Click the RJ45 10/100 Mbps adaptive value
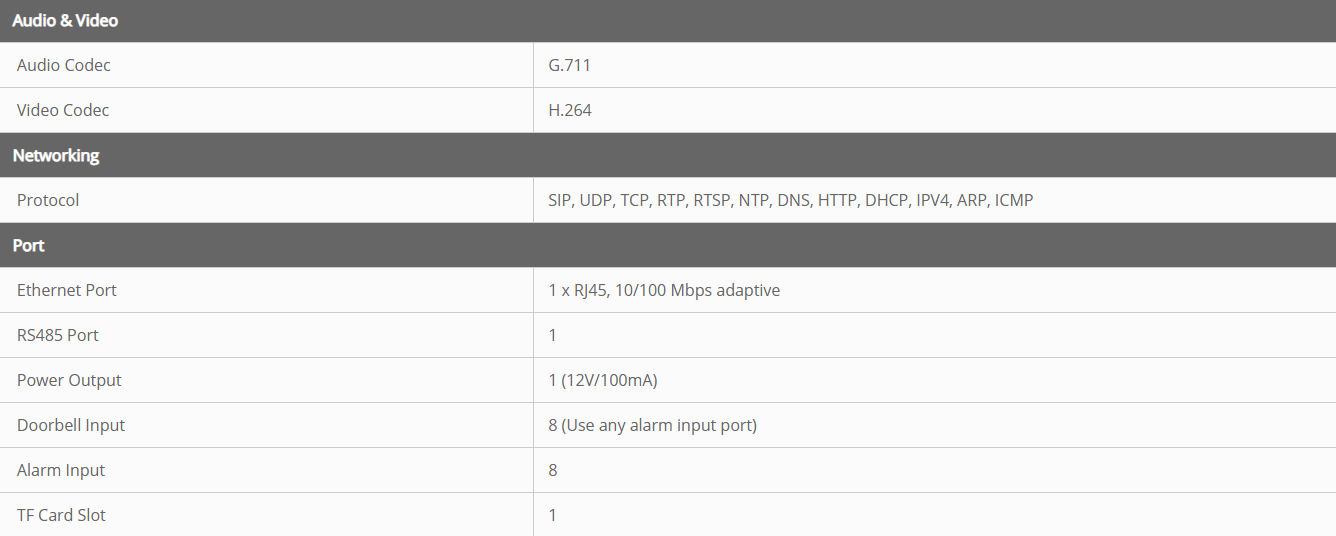The height and width of the screenshot is (536, 1336). tap(664, 290)
